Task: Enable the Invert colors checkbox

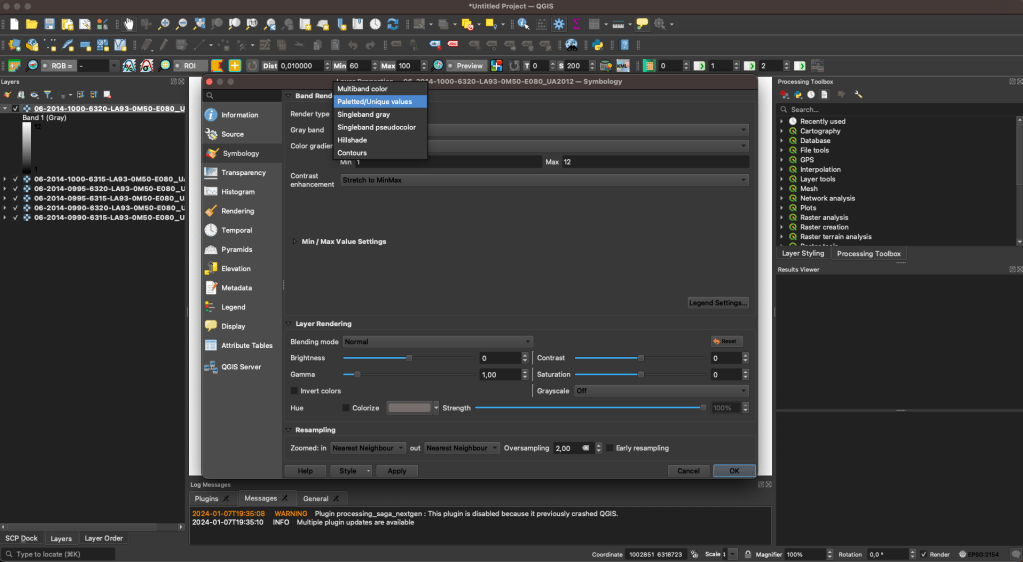Action: click(x=294, y=391)
